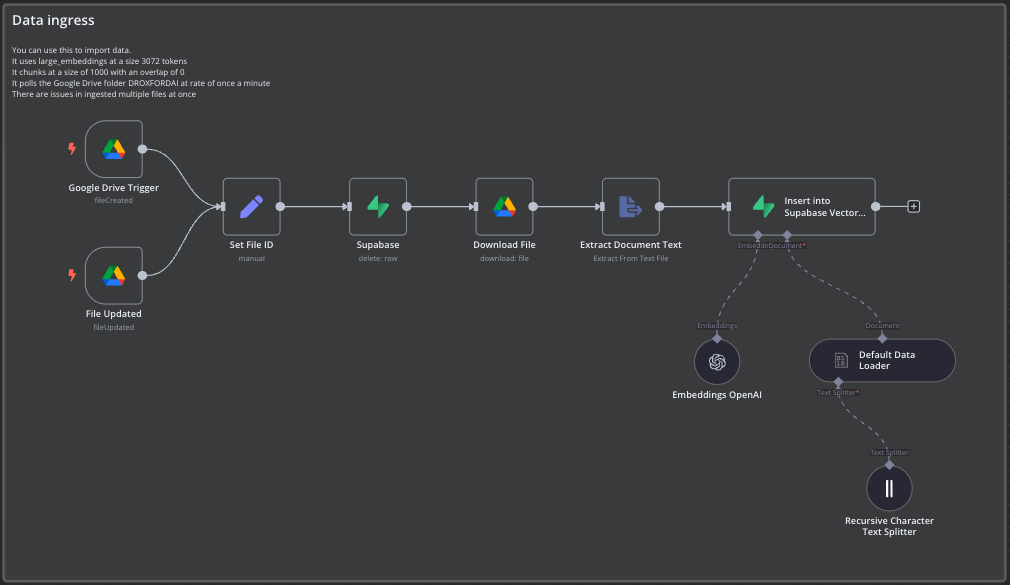
Task: Click the Supabase node output connector dot
Action: point(406,206)
